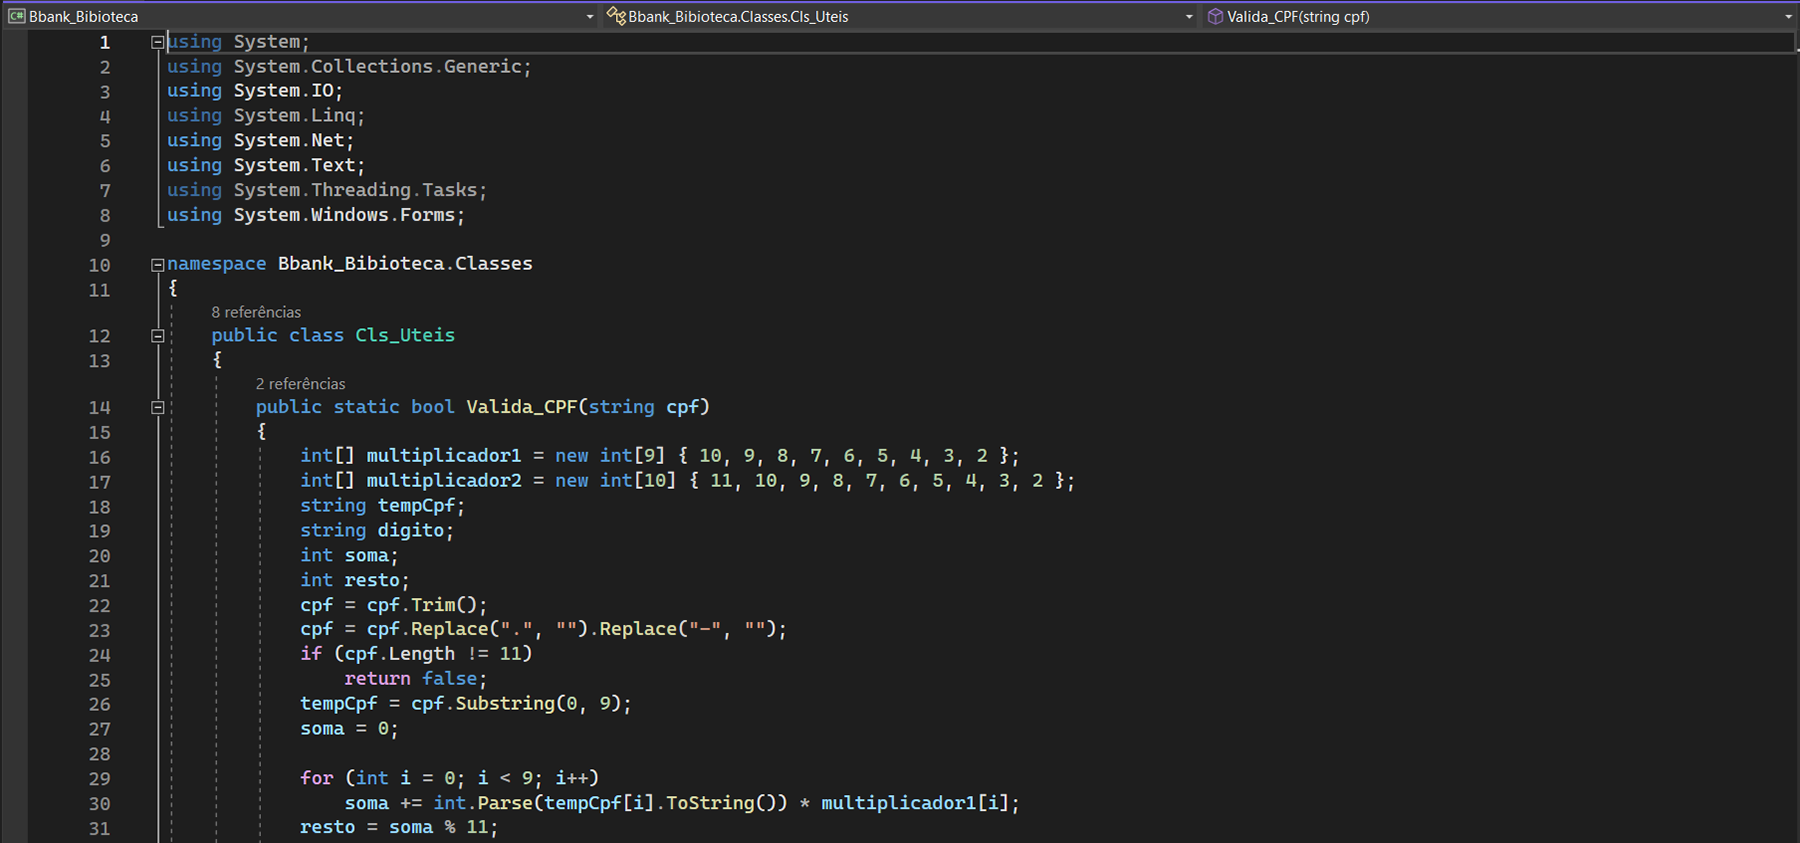Screen dimensions: 1800x843
Task: Click 'System.IO' on line 3
Action: [x=283, y=91]
